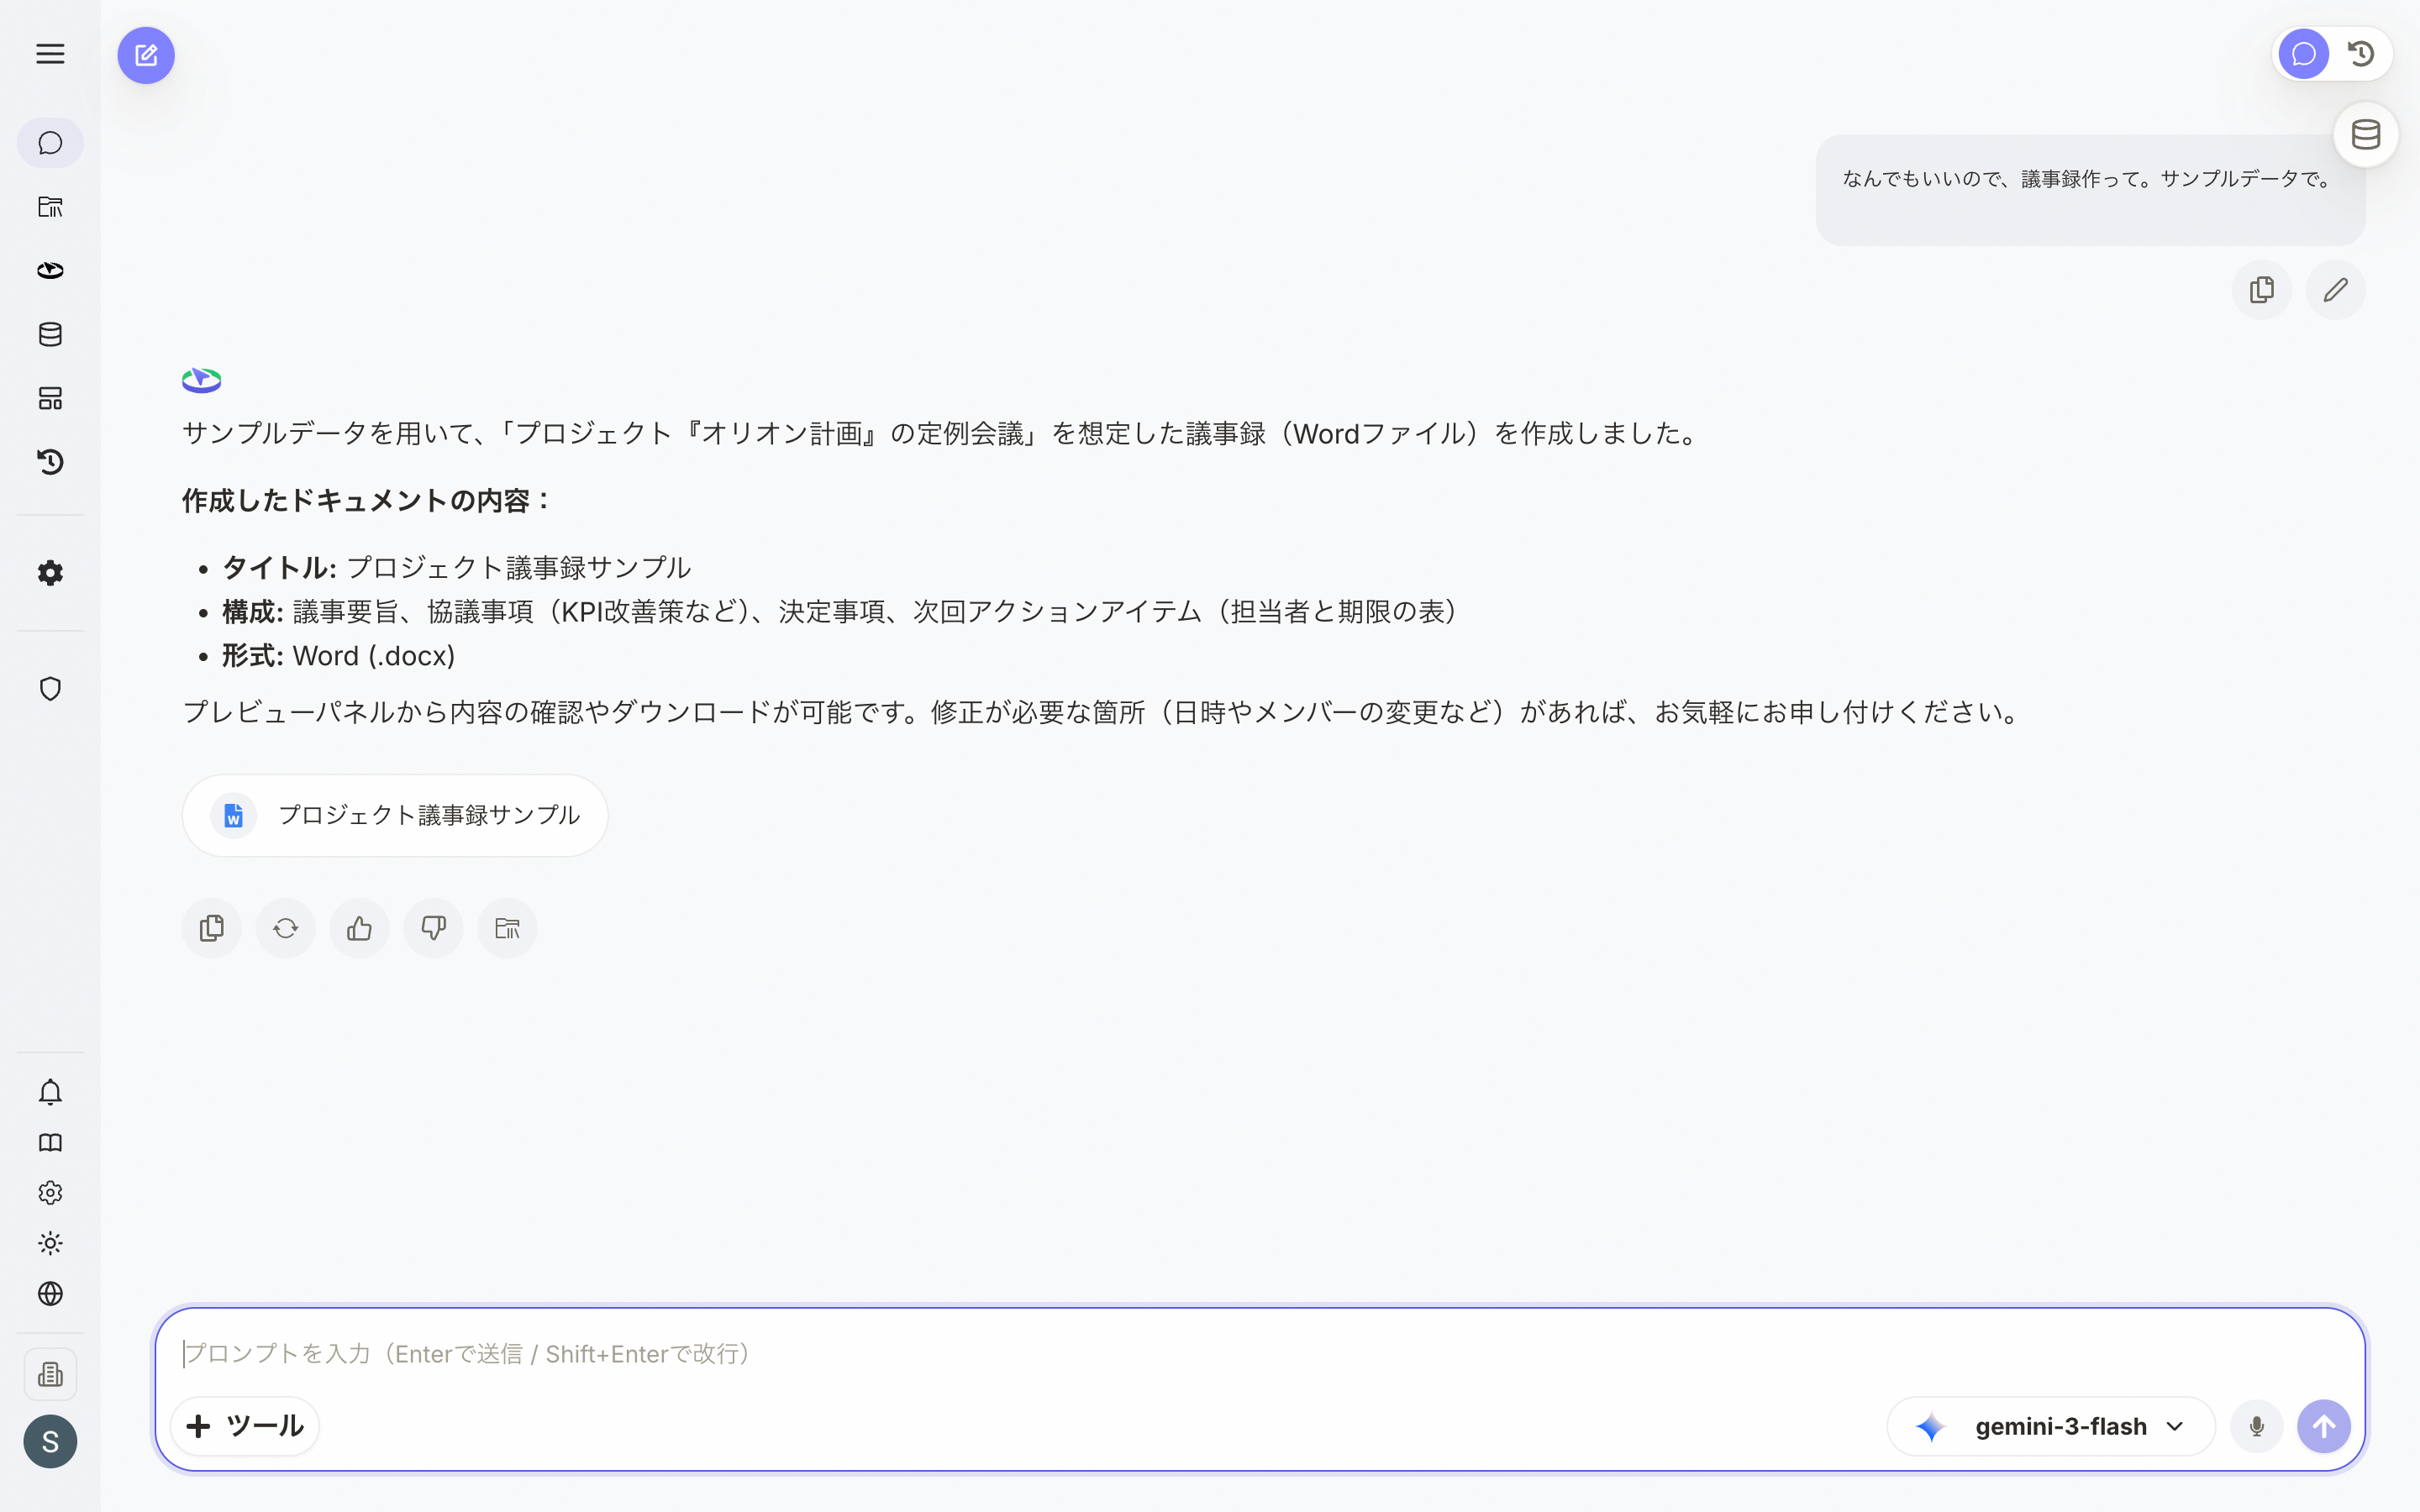Send the prompt with arrow button
The height and width of the screenshot is (1512, 2420).
tap(2324, 1426)
